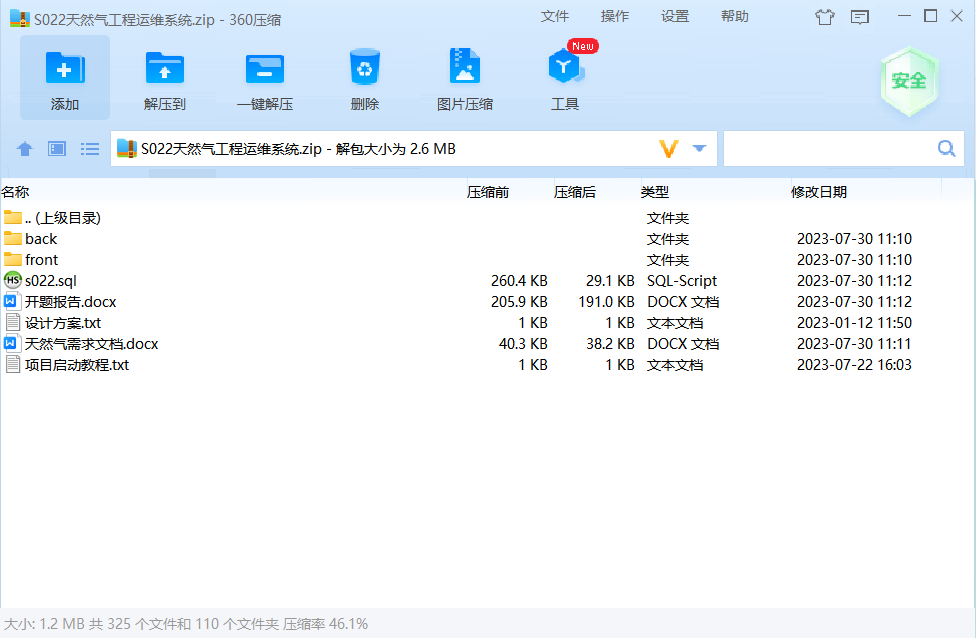Click the back folder icon
Image resolution: width=976 pixels, height=638 pixels.
(x=12, y=238)
